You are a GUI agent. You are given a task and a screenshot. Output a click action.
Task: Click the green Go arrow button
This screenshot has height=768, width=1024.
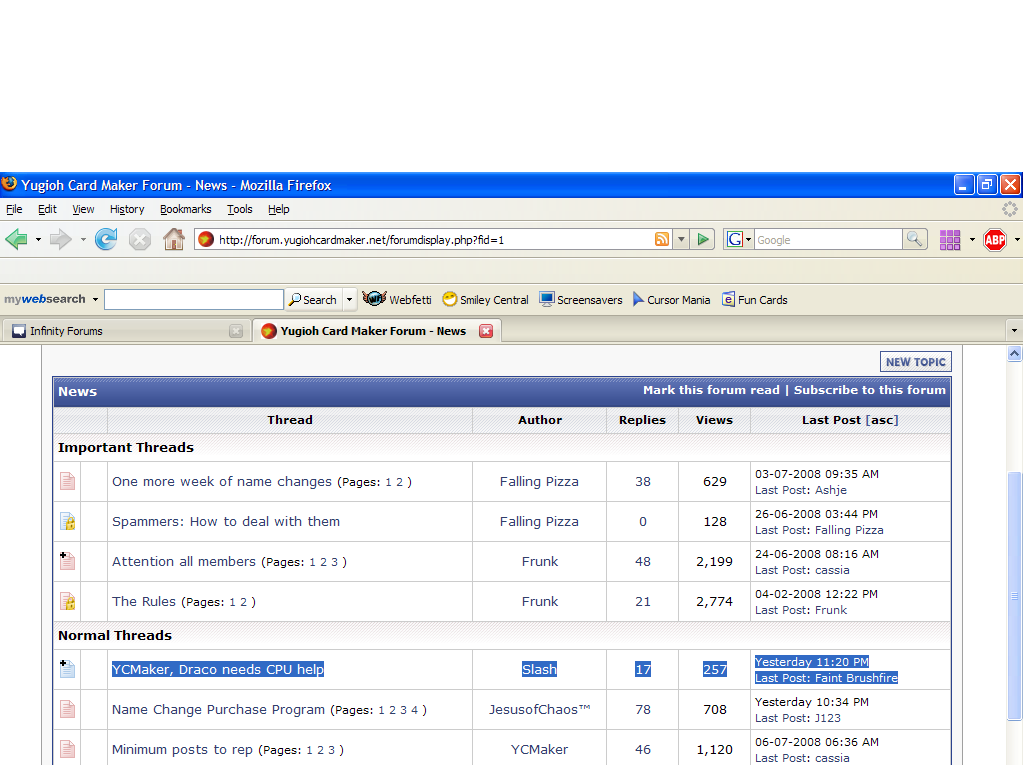tap(704, 240)
